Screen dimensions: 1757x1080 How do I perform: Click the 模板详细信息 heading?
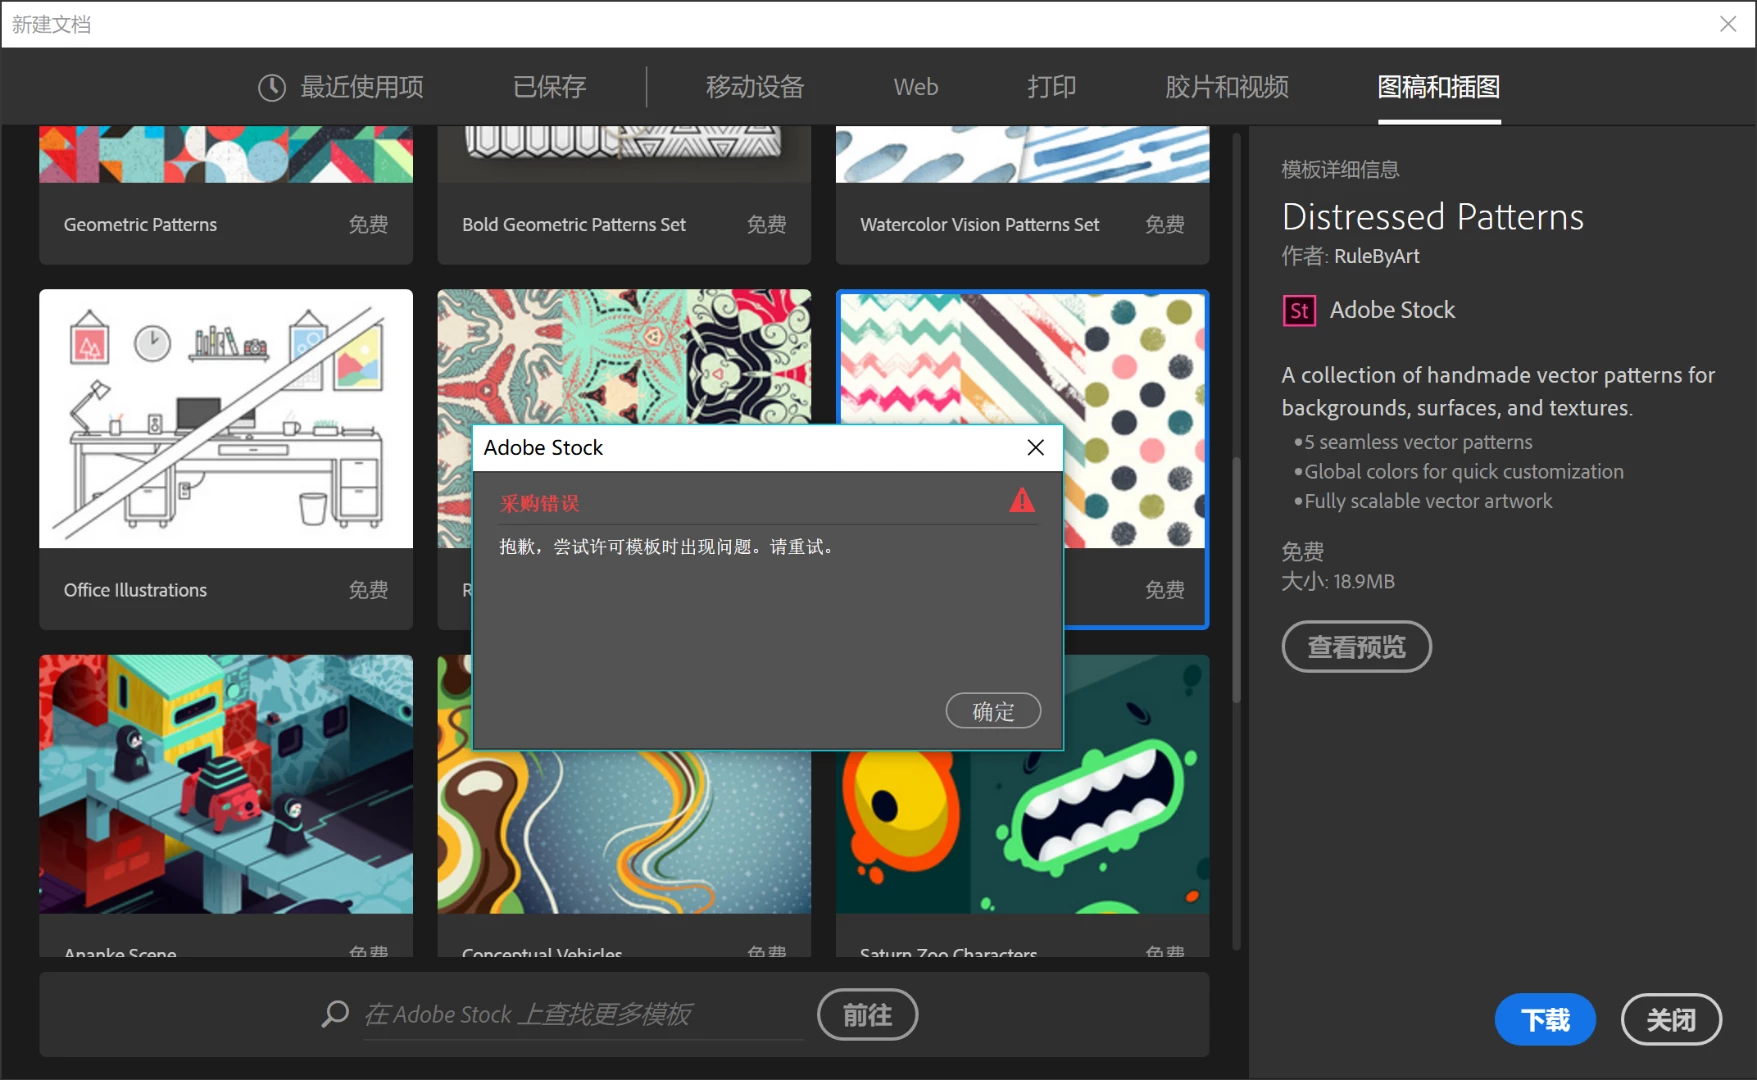(x=1340, y=170)
